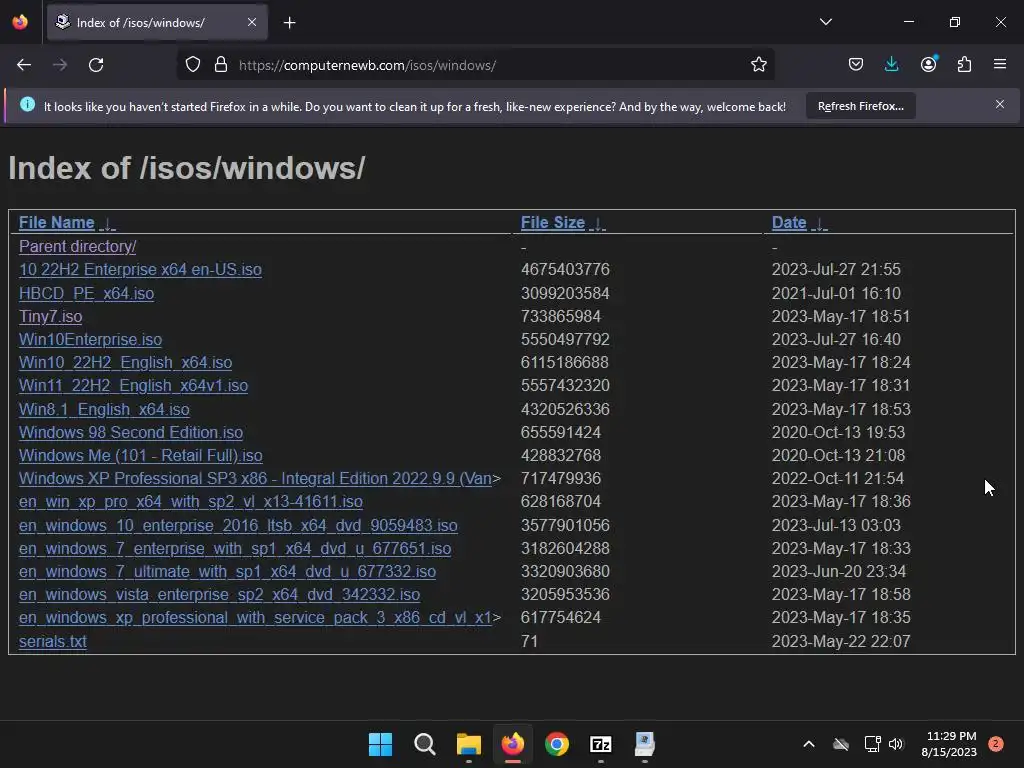The image size is (1024, 768).
Task: Dismiss the Firefox refresh notification bar
Action: [1000, 104]
